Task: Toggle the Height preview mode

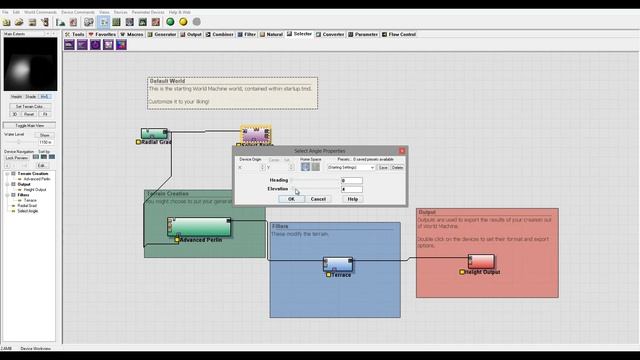Action: point(16,97)
